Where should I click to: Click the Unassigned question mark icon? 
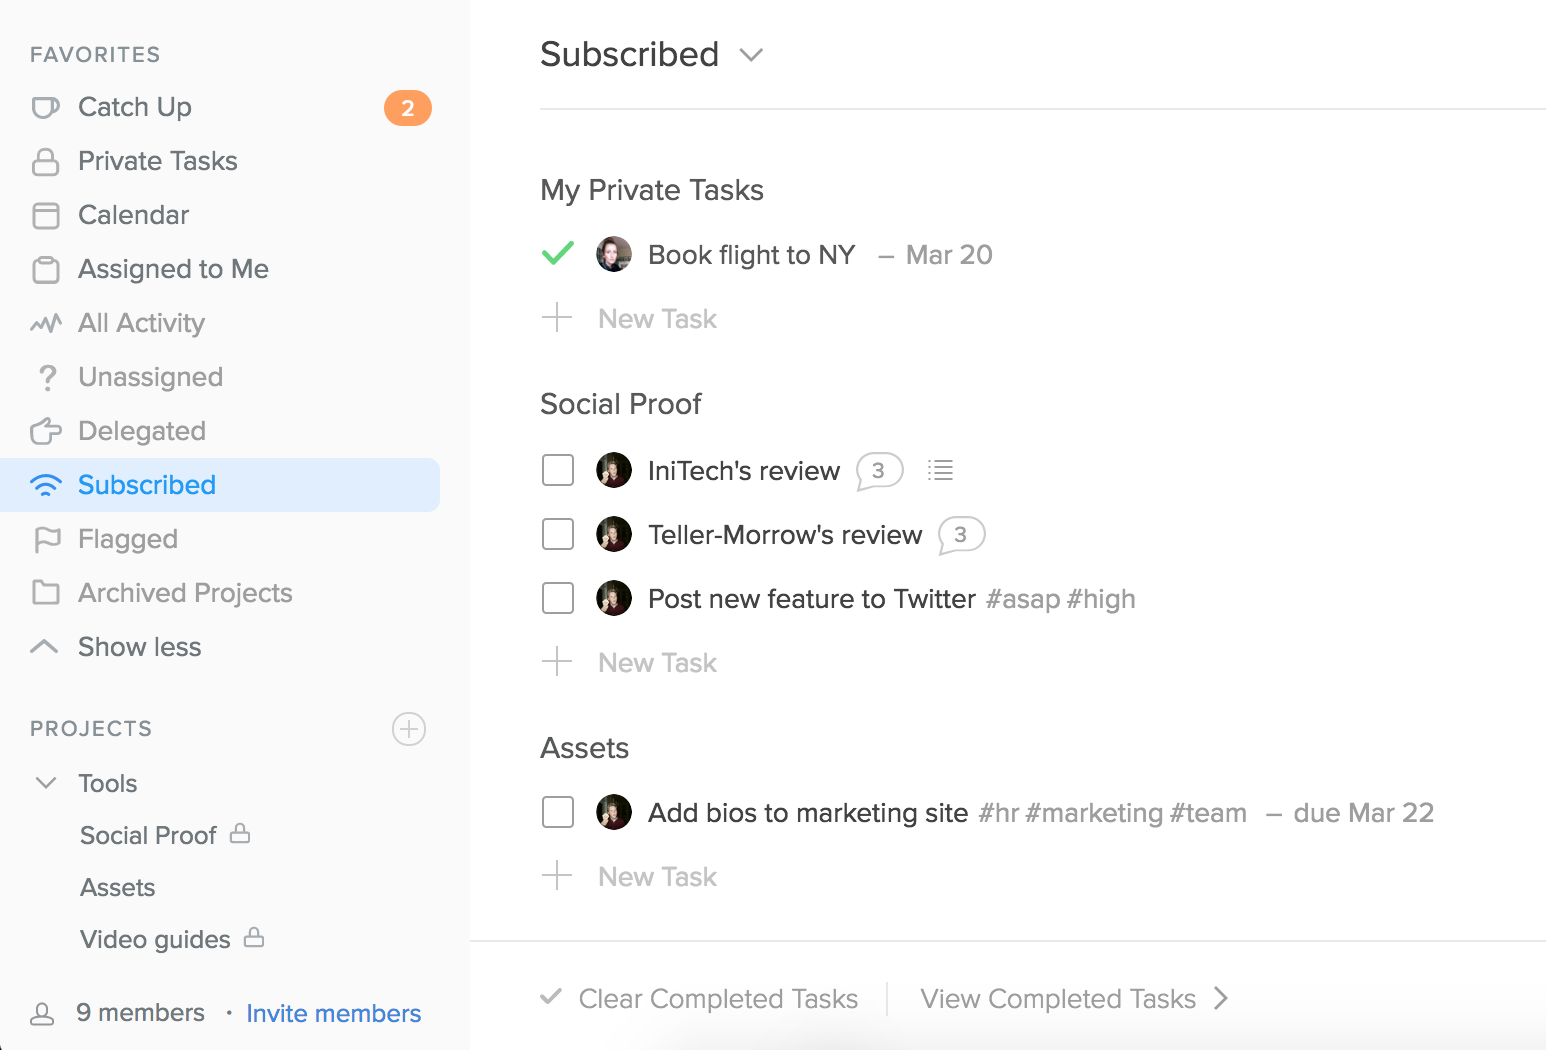pyautogui.click(x=46, y=378)
